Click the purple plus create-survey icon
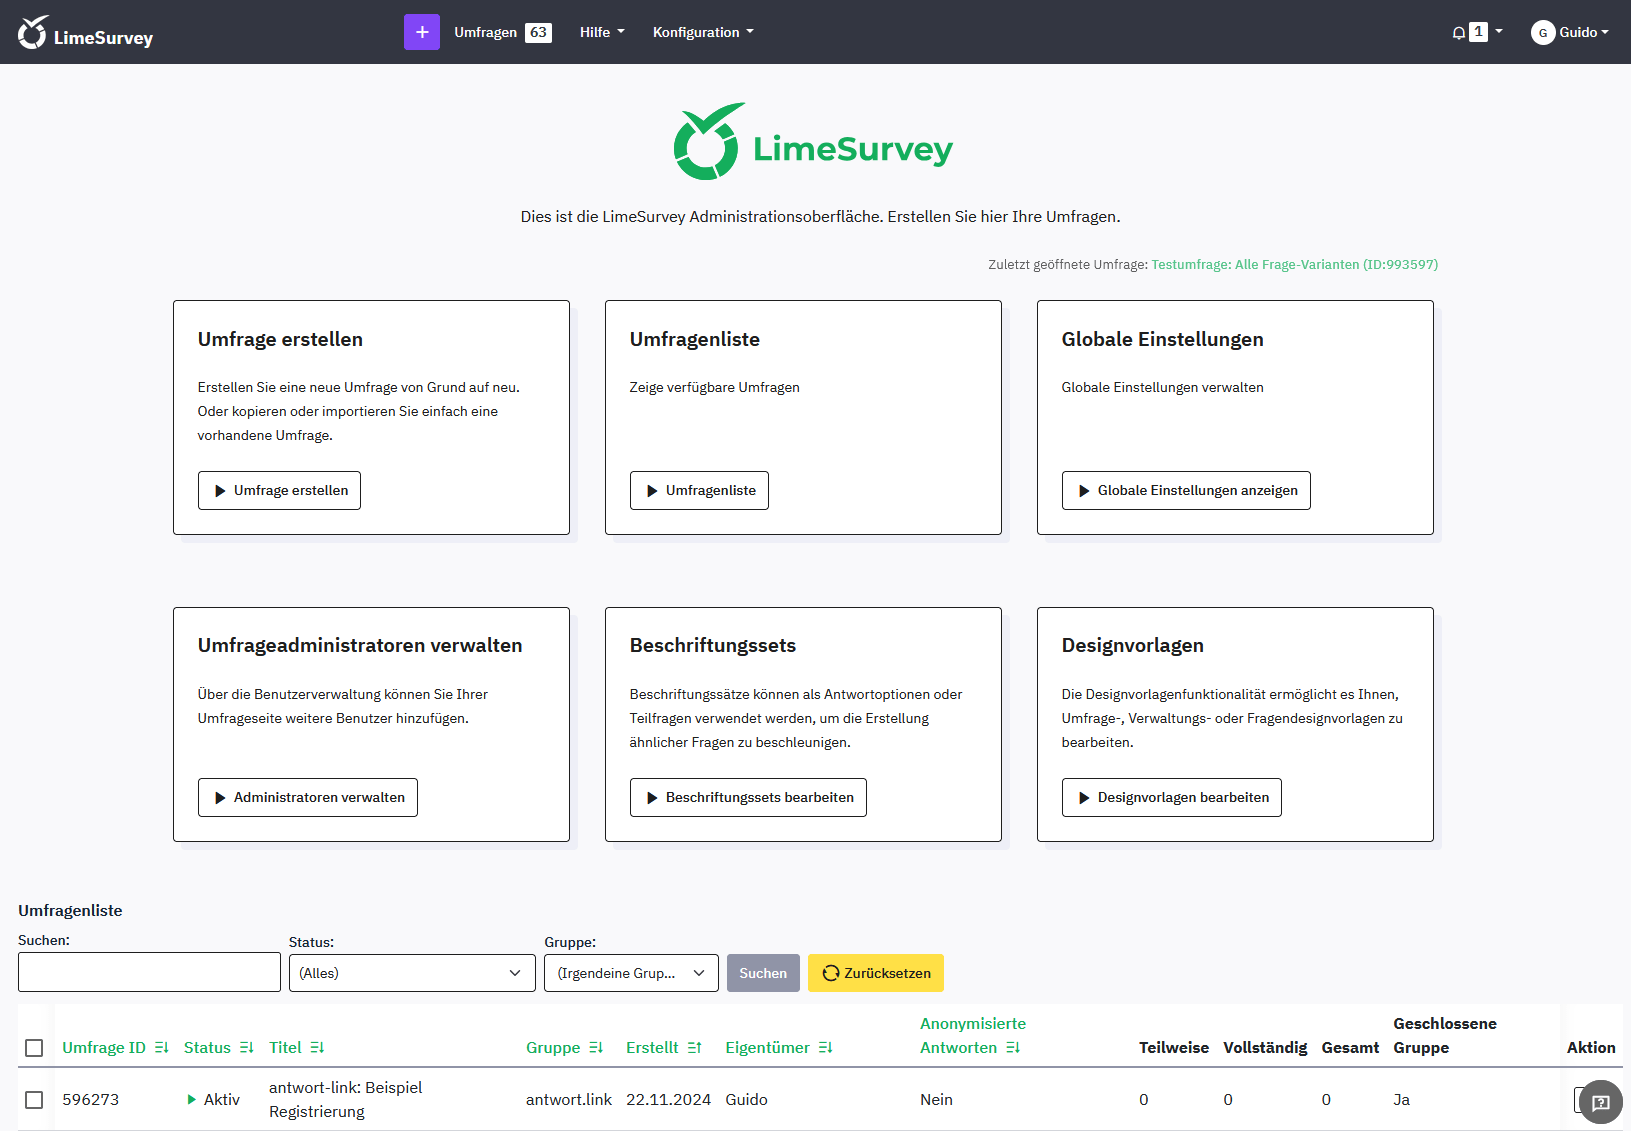The width and height of the screenshot is (1631, 1131). [x=421, y=32]
